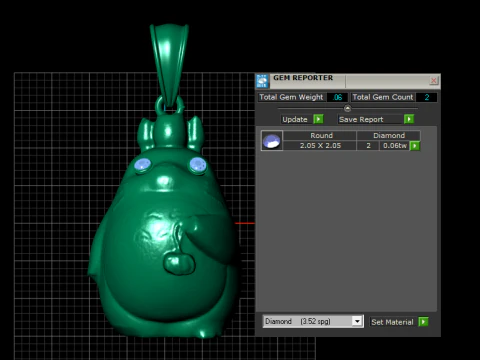Viewport: 480px width, 360px height.
Task: Click the gem quantity cell showing 2
Action: tap(368, 146)
